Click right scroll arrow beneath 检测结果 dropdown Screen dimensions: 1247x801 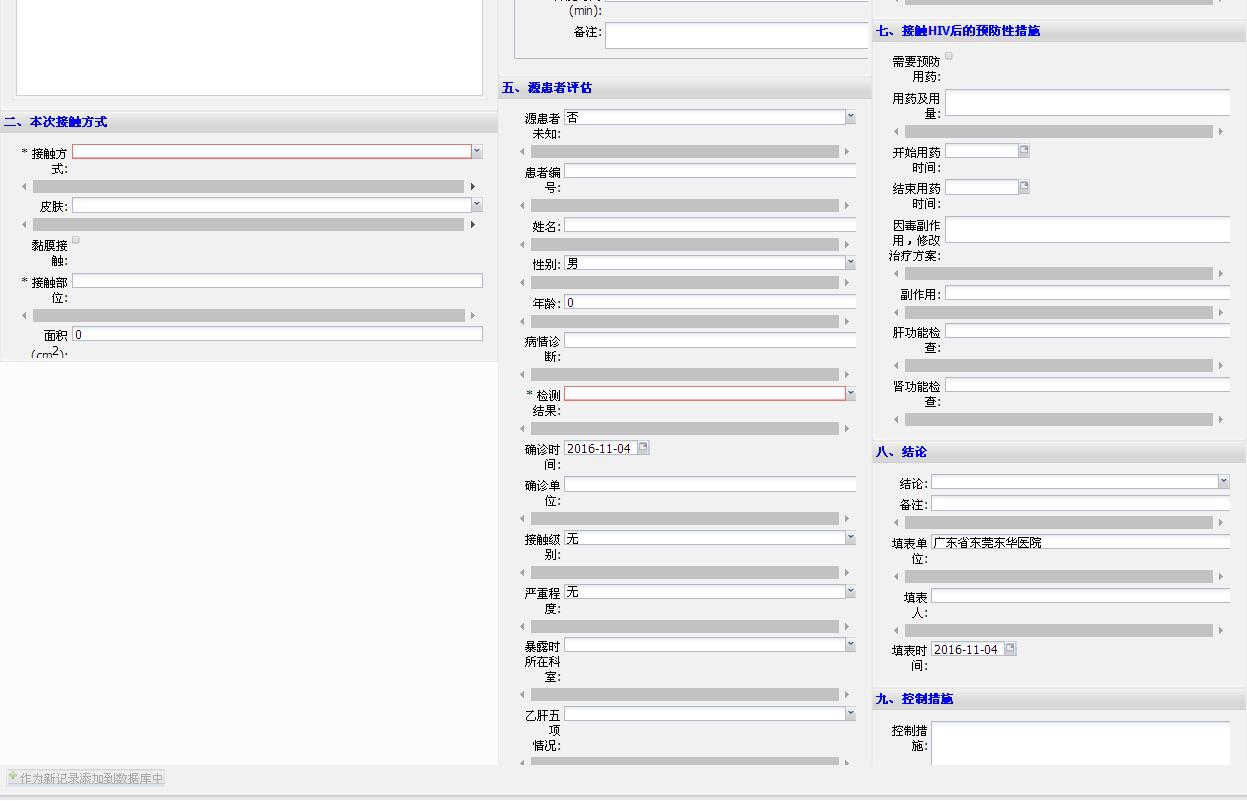[847, 428]
